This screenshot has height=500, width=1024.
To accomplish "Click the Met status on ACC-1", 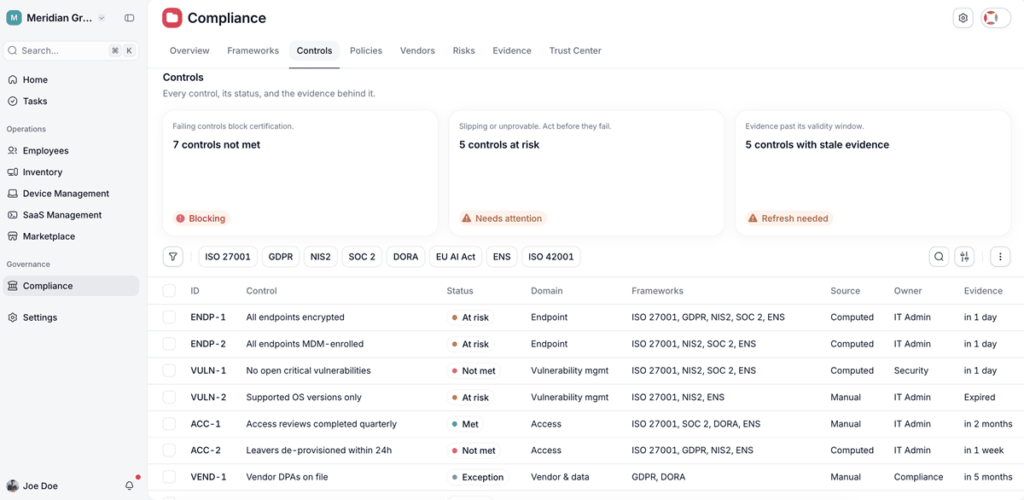I will [466, 424].
